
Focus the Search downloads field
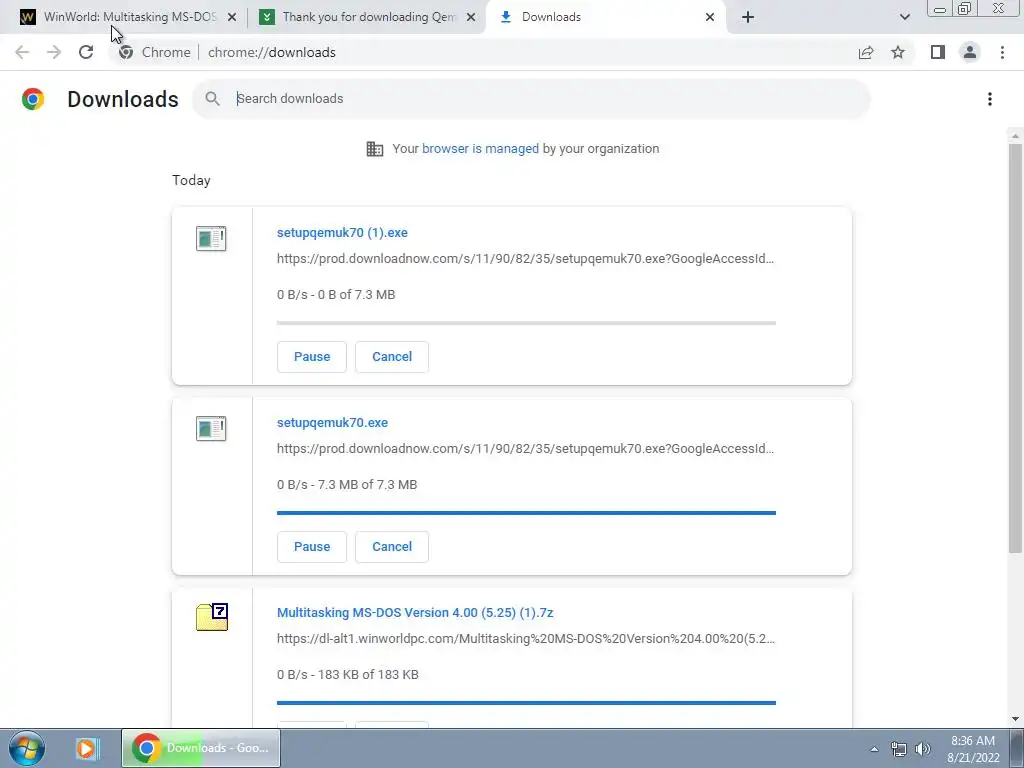531,99
